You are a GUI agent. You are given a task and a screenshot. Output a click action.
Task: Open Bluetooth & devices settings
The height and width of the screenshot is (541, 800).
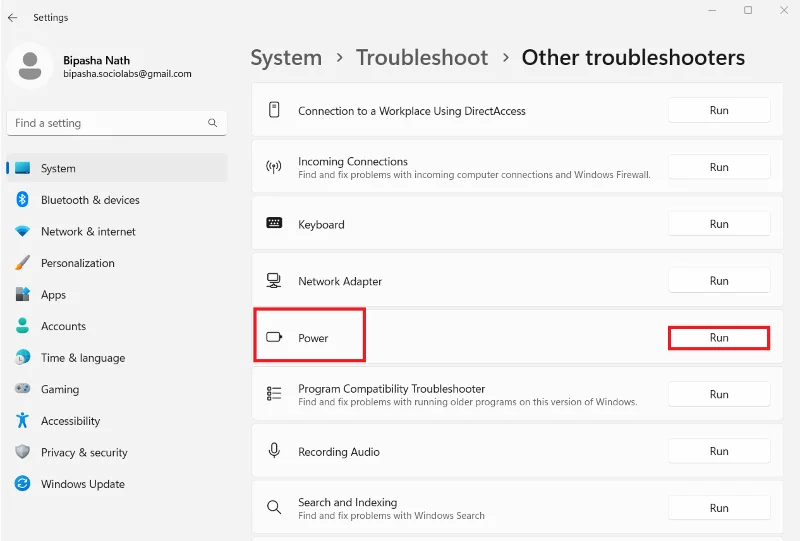tap(117, 200)
